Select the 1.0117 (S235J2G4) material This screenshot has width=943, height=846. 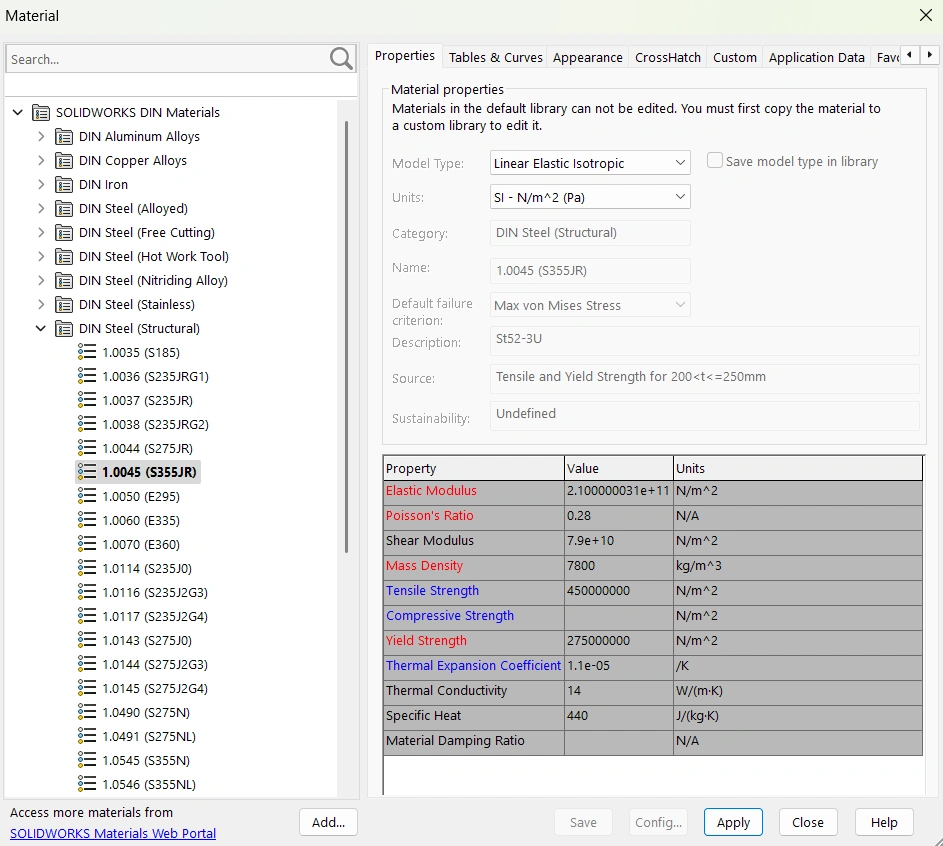click(x=155, y=616)
